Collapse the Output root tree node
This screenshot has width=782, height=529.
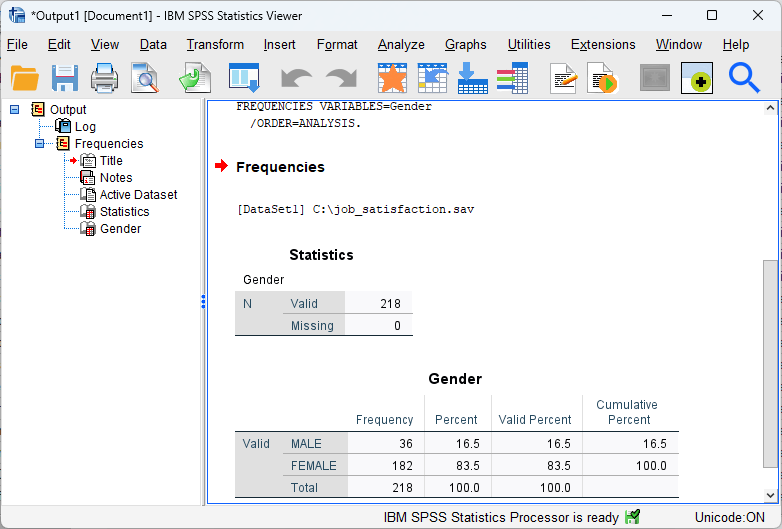tap(14, 109)
